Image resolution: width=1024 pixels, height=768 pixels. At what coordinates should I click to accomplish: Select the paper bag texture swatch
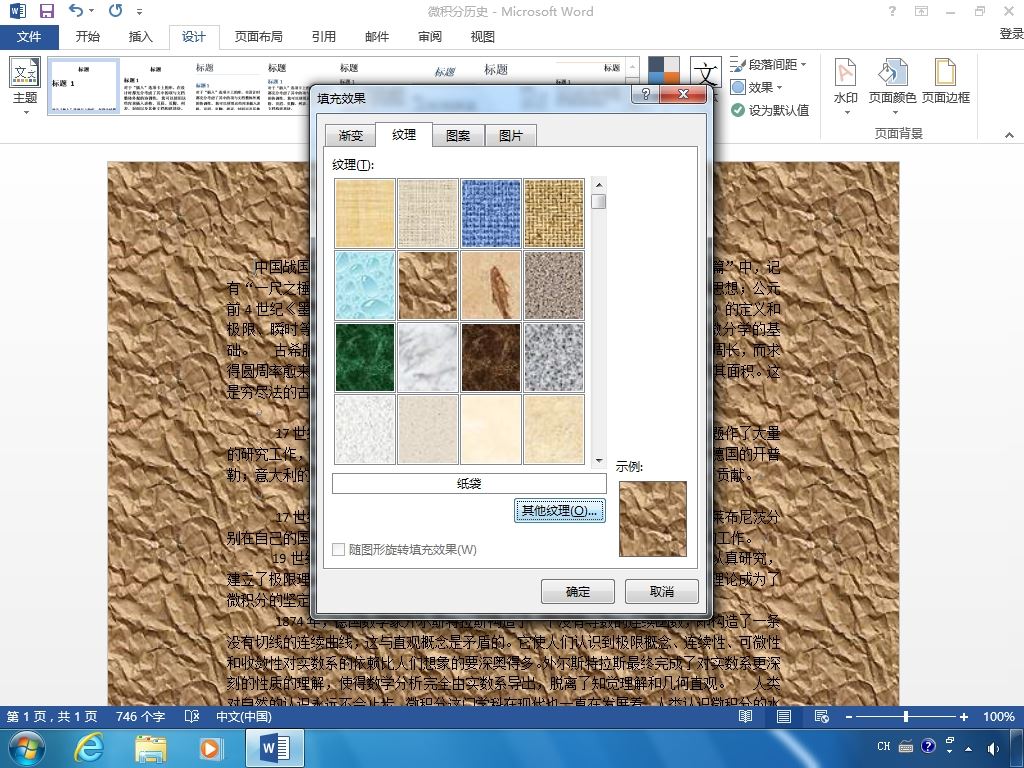click(428, 285)
